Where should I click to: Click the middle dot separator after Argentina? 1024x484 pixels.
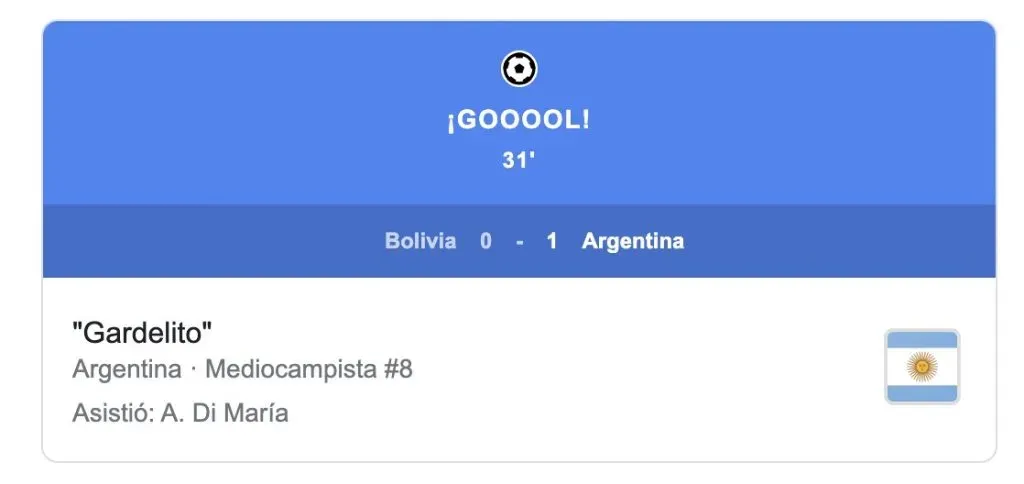[x=193, y=370]
